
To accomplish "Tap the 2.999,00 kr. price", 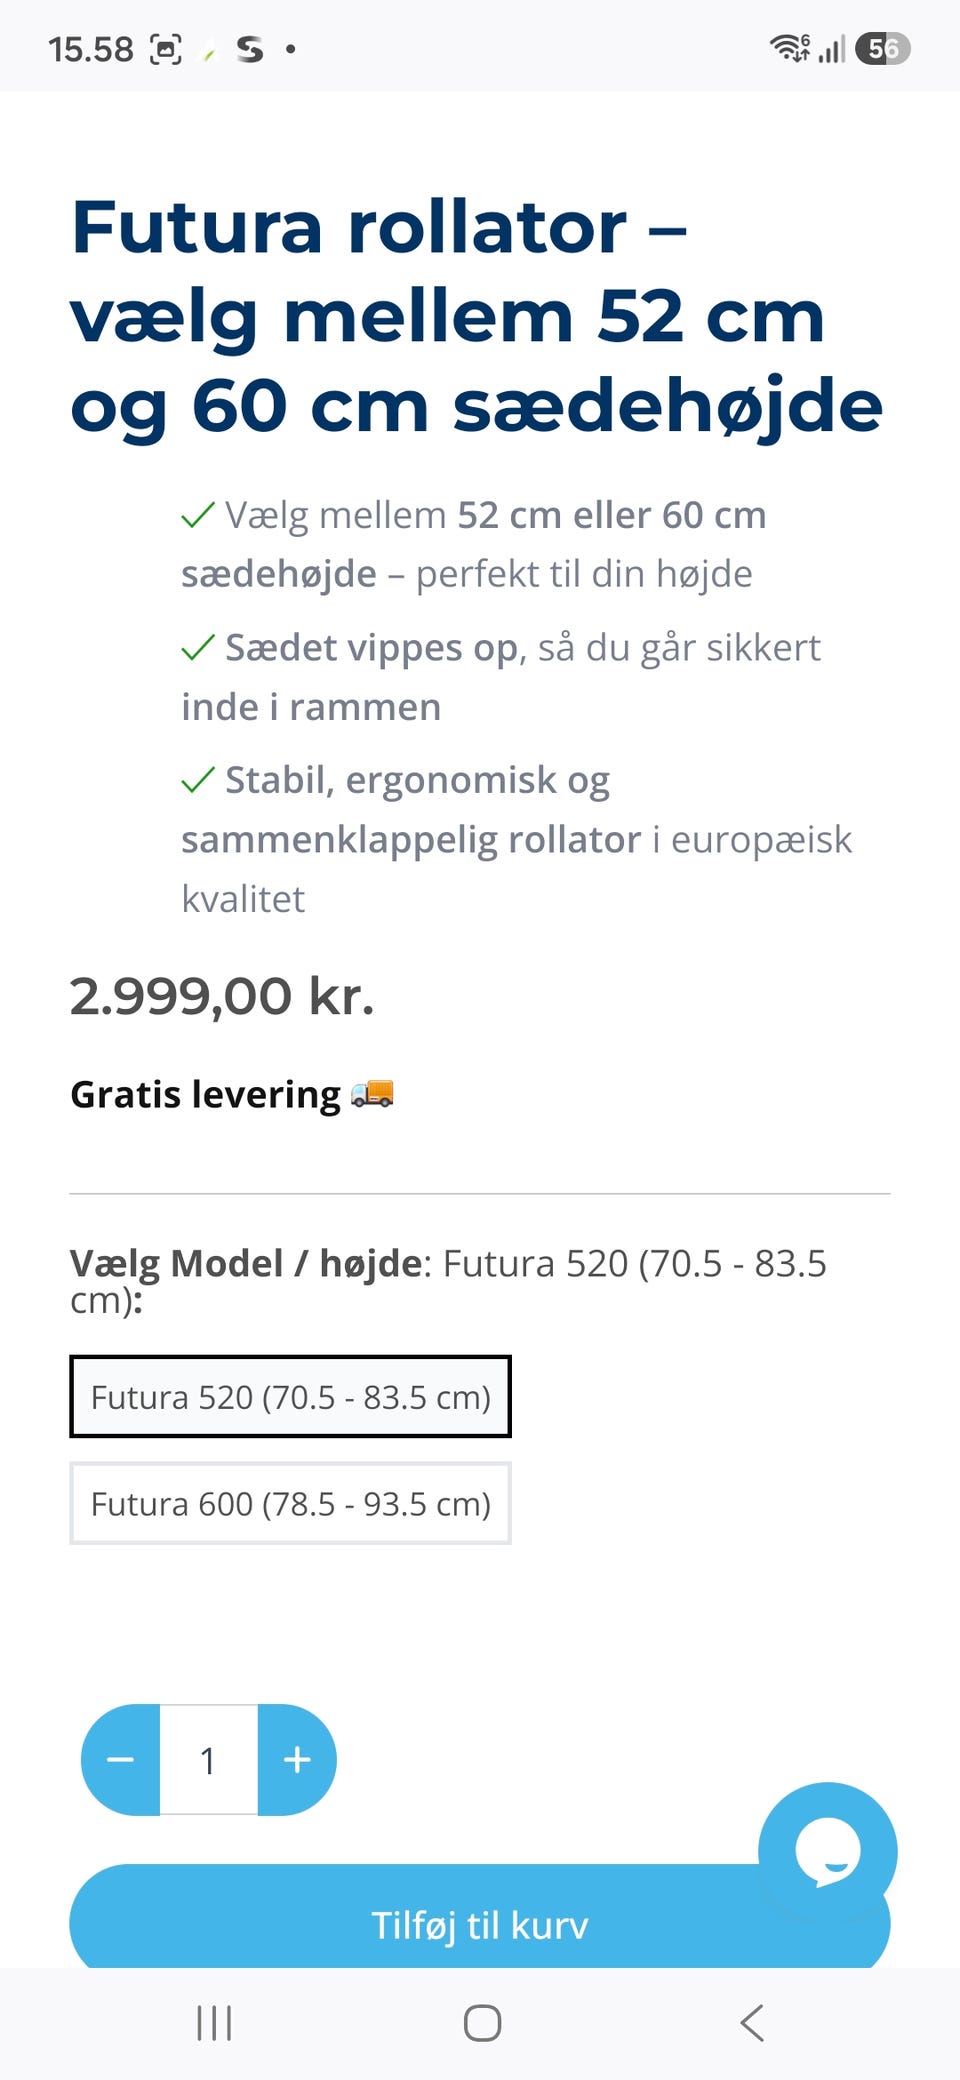I will 222,996.
